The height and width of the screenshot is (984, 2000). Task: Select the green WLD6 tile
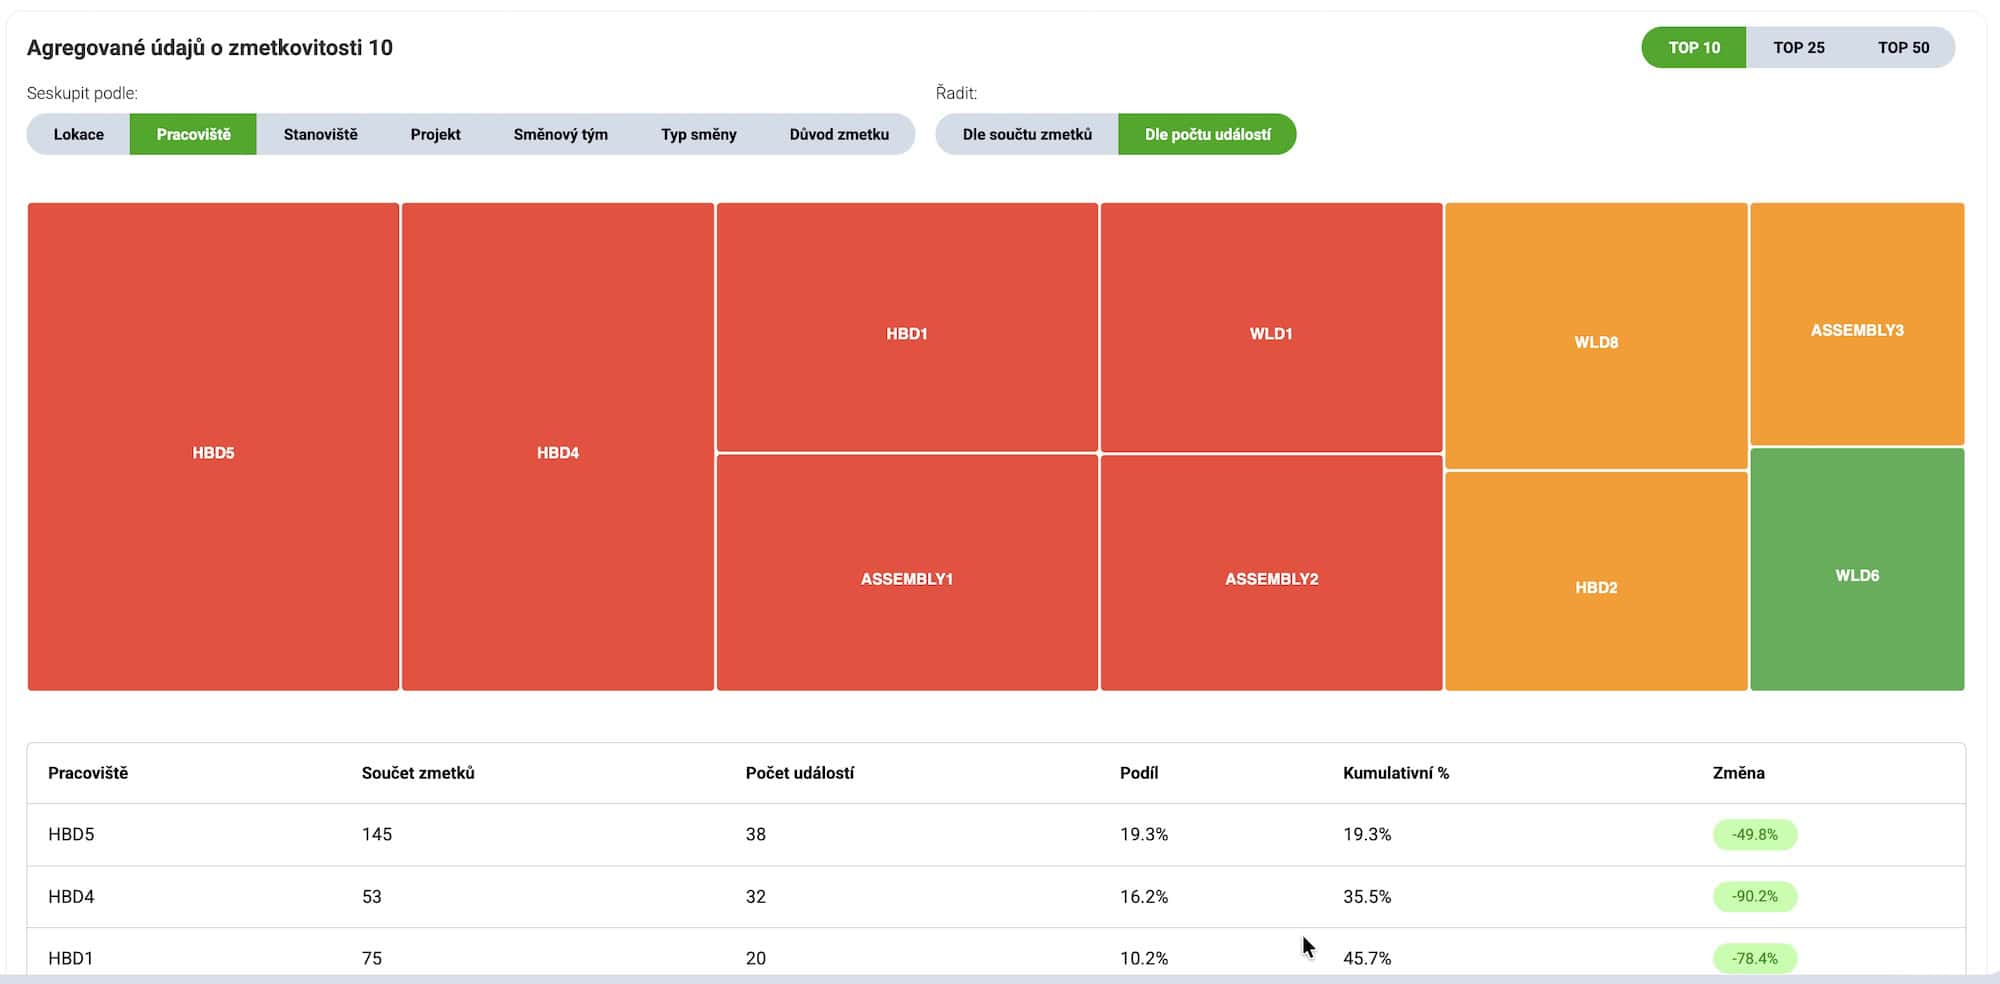[x=1858, y=575]
